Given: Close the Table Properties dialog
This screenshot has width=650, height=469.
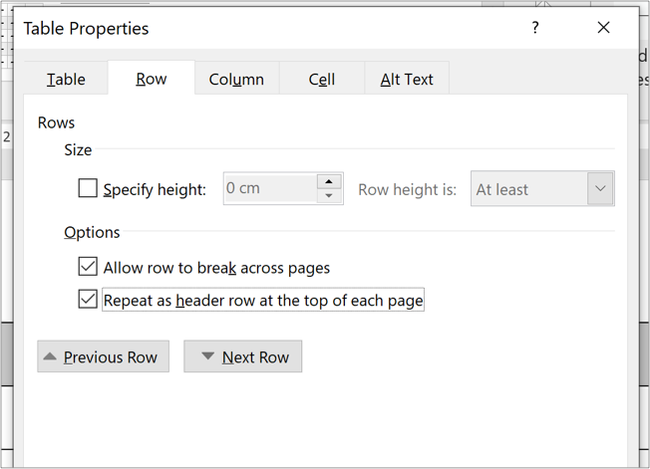Looking at the screenshot, I should [x=604, y=28].
